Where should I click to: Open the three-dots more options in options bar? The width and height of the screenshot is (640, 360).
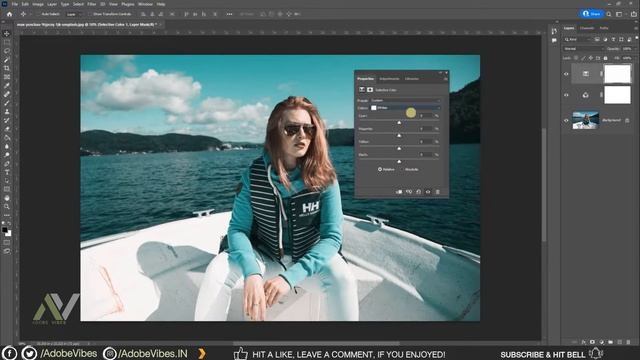(x=229, y=14)
